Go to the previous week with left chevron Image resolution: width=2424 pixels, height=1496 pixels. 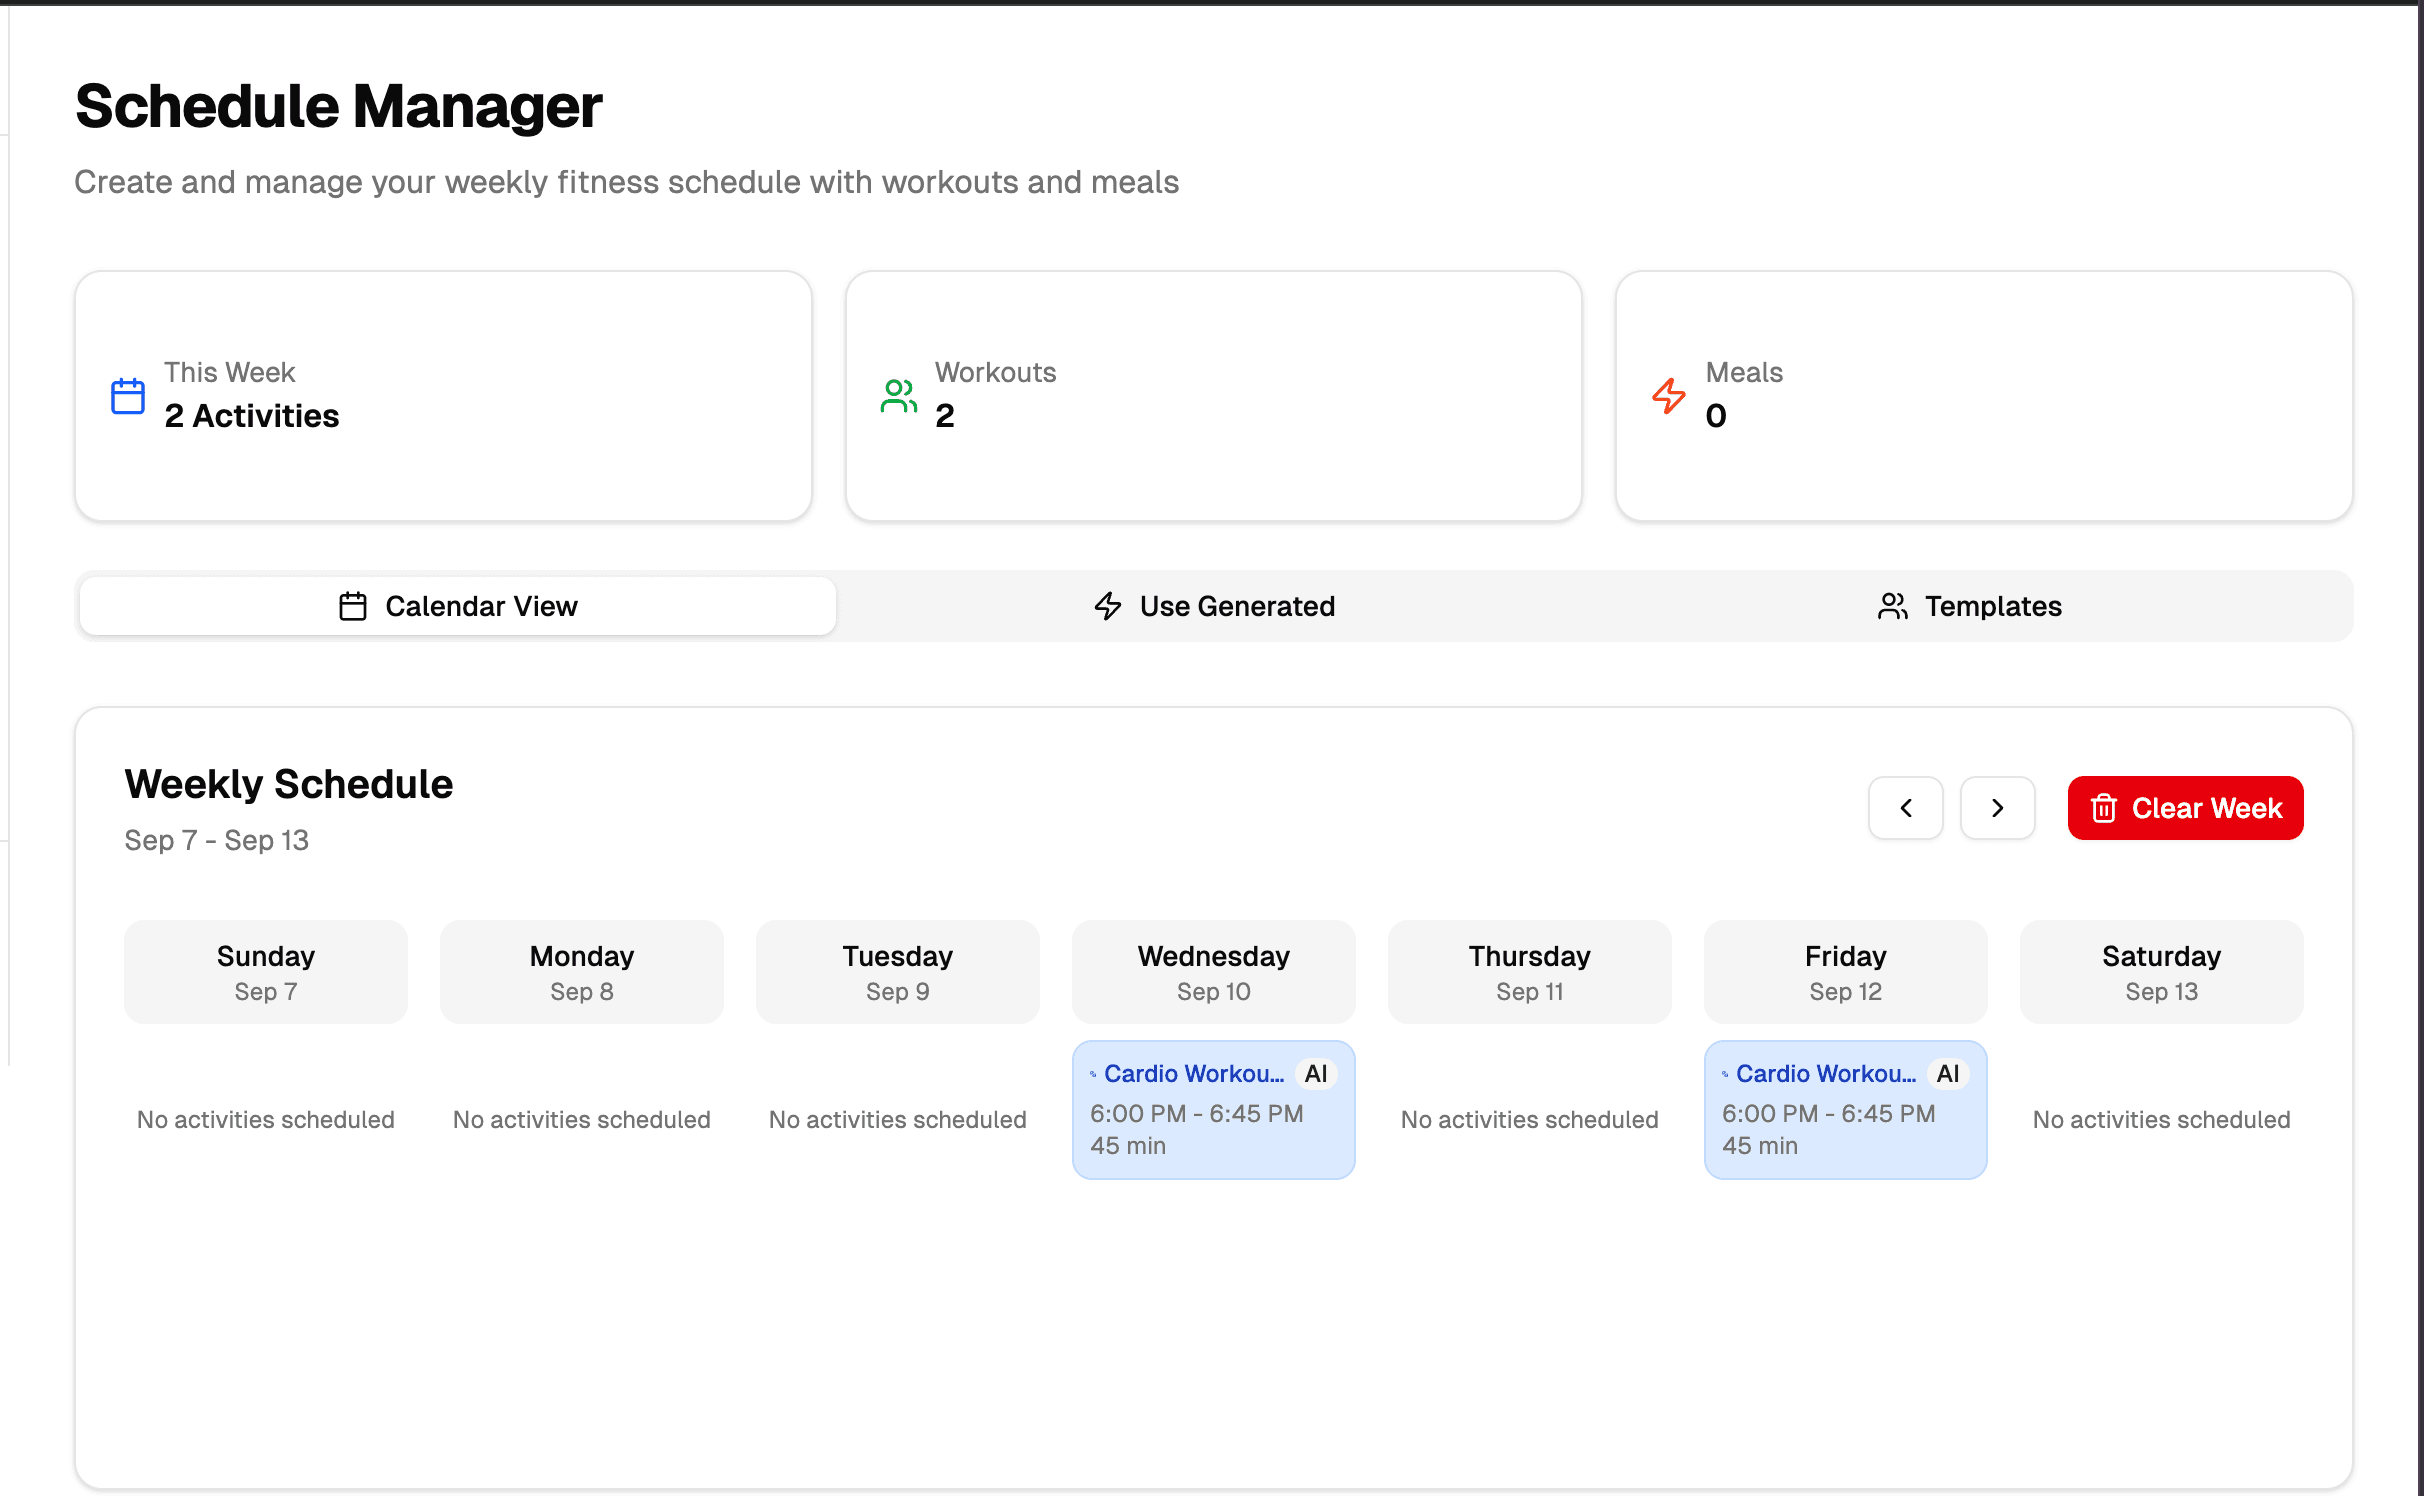click(x=1905, y=808)
